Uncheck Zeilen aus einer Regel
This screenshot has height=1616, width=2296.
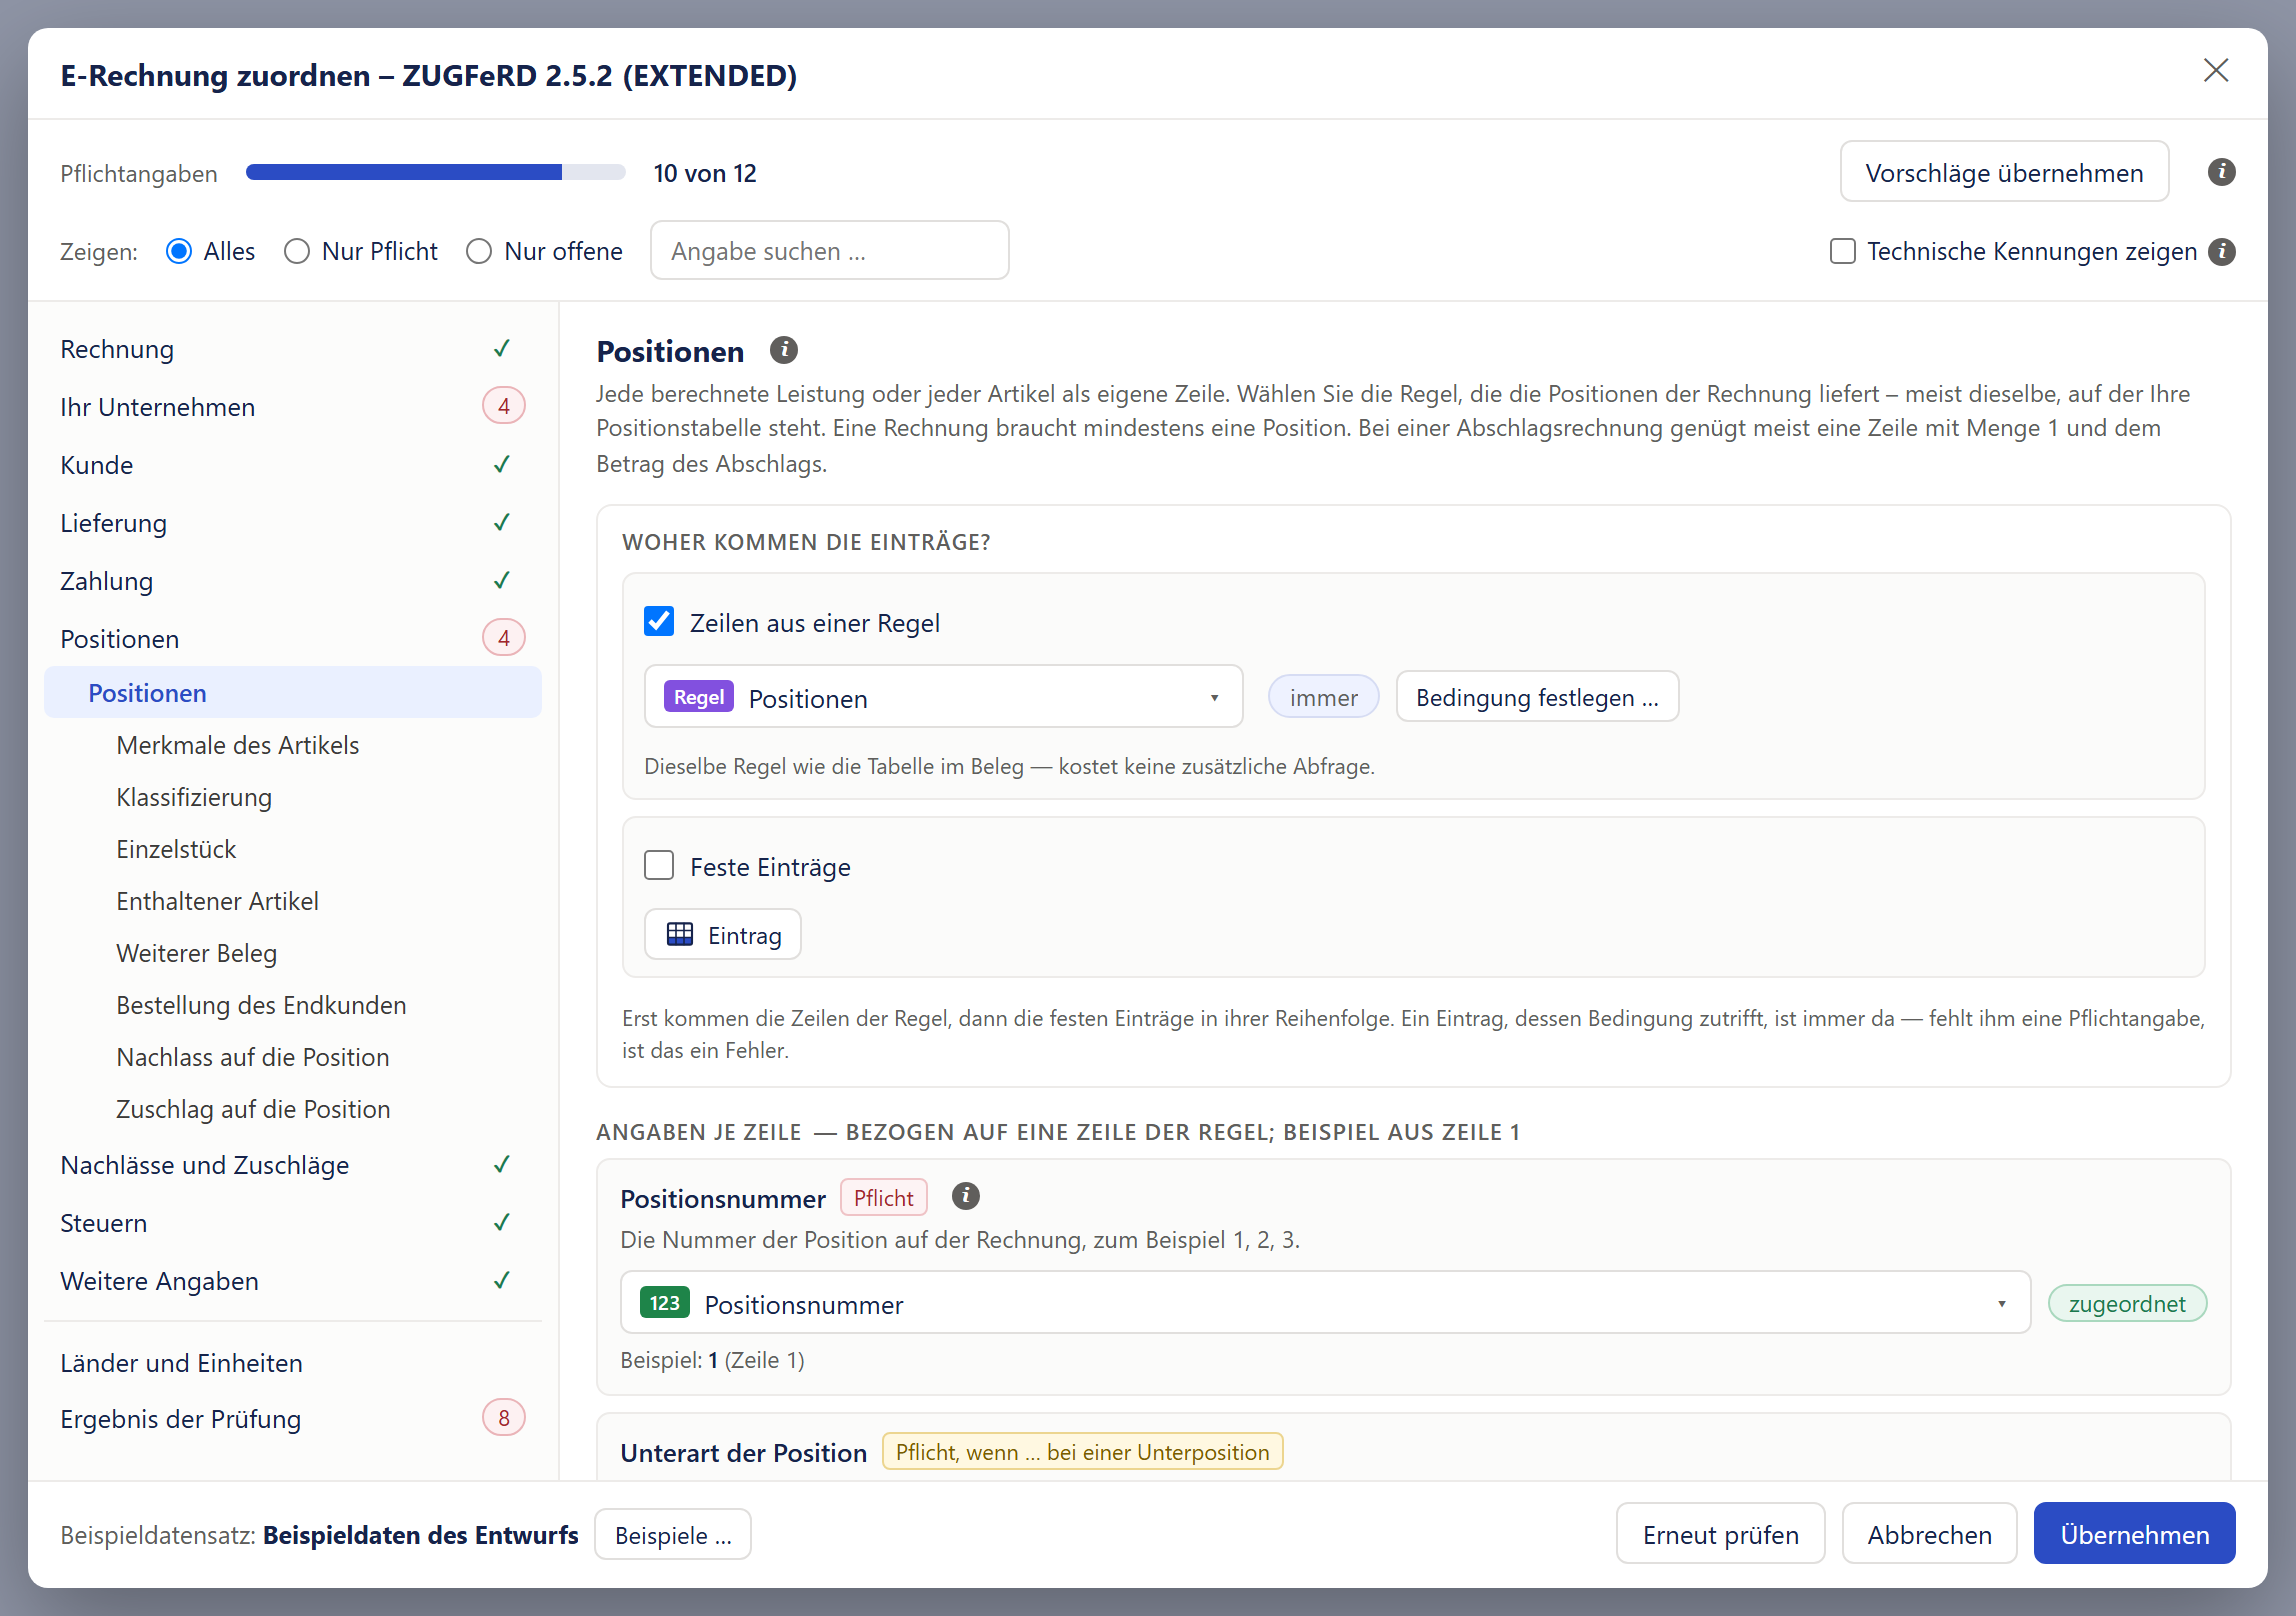pos(659,621)
